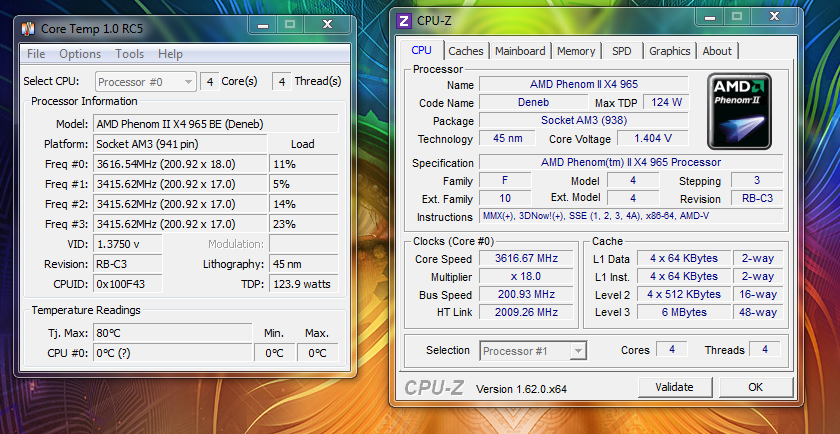Click the Bus Speed value 200.93 MHz
Screen dimensions: 840x434
(526, 295)
